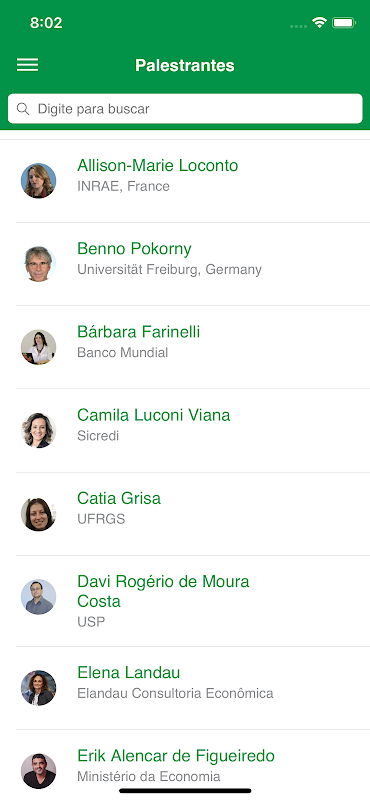Click the "Digite para buscar" search field

(x=185, y=109)
